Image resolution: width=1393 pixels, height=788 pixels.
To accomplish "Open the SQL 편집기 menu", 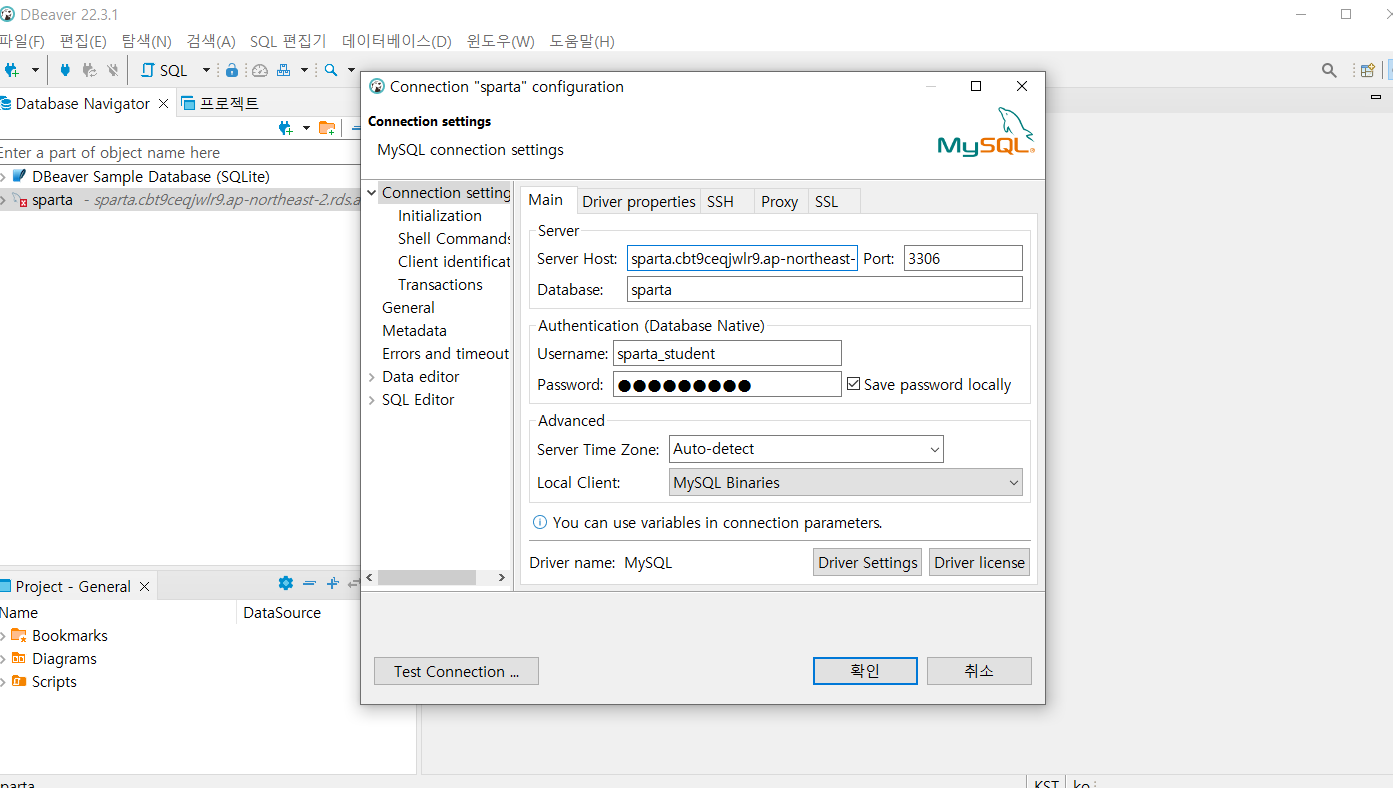I will (288, 41).
